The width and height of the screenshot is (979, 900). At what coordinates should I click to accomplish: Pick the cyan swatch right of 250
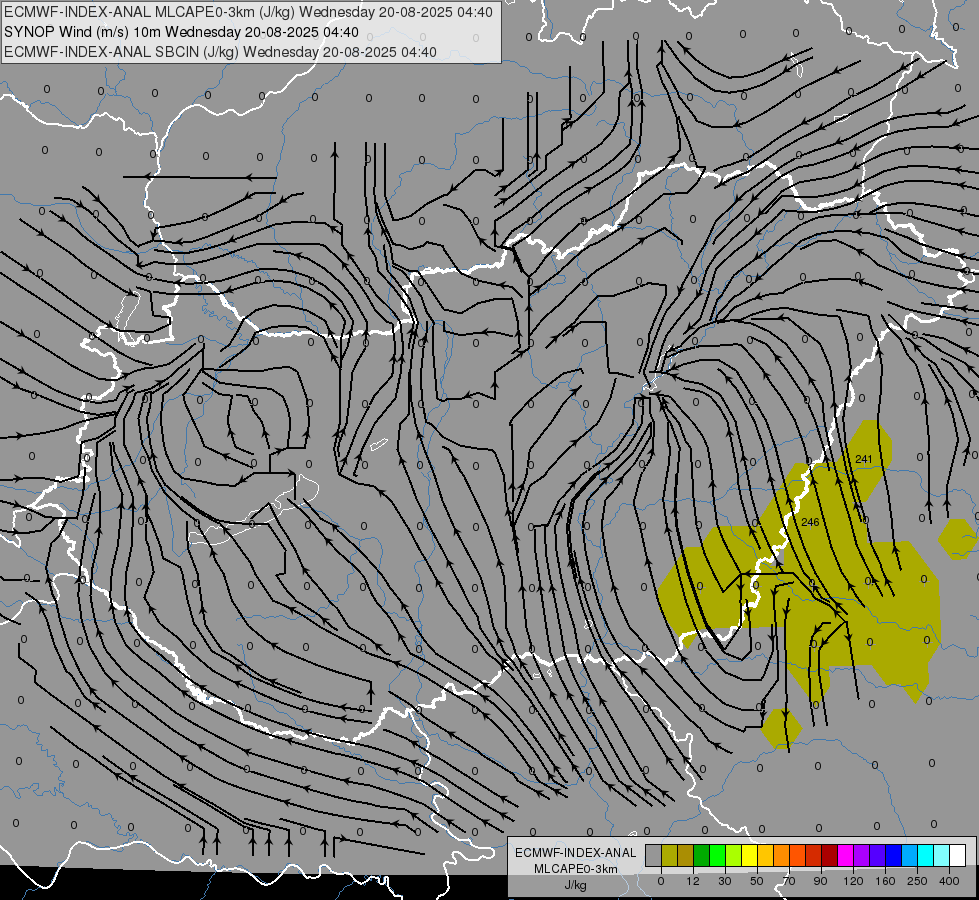(926, 855)
